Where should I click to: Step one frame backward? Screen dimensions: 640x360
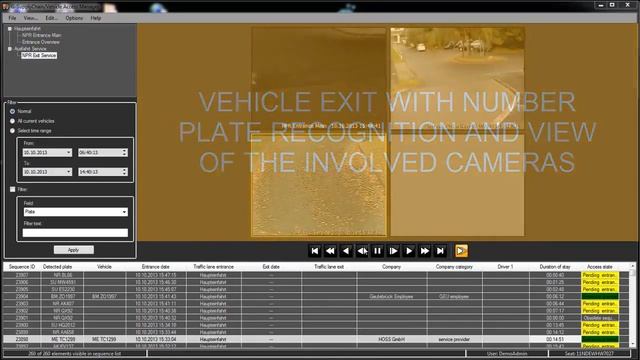[x=362, y=251]
